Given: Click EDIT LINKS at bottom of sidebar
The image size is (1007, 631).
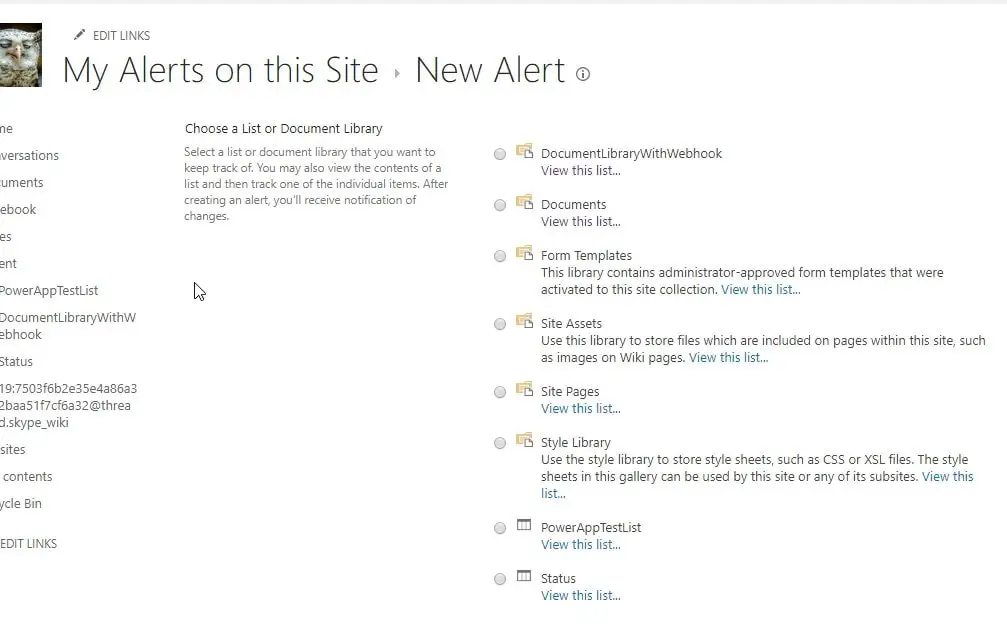Looking at the screenshot, I should (28, 544).
